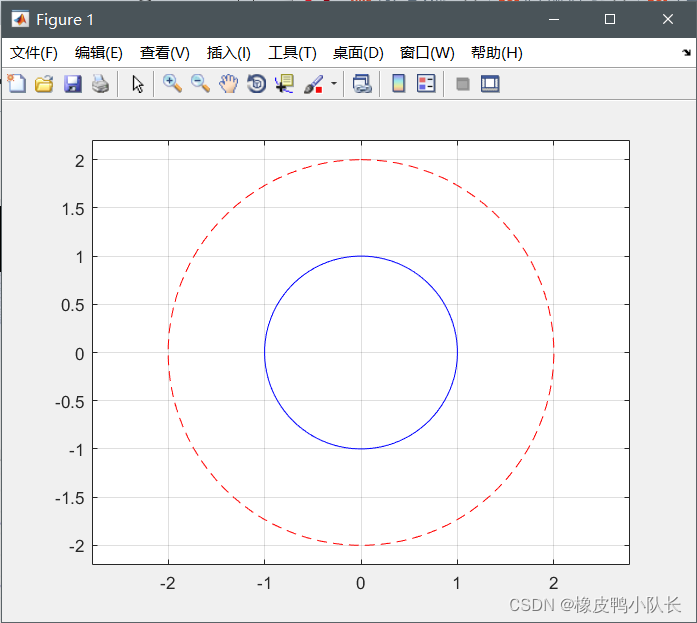Expand the Brush color dropdown arrow
This screenshot has width=697, height=623.
[334, 84]
